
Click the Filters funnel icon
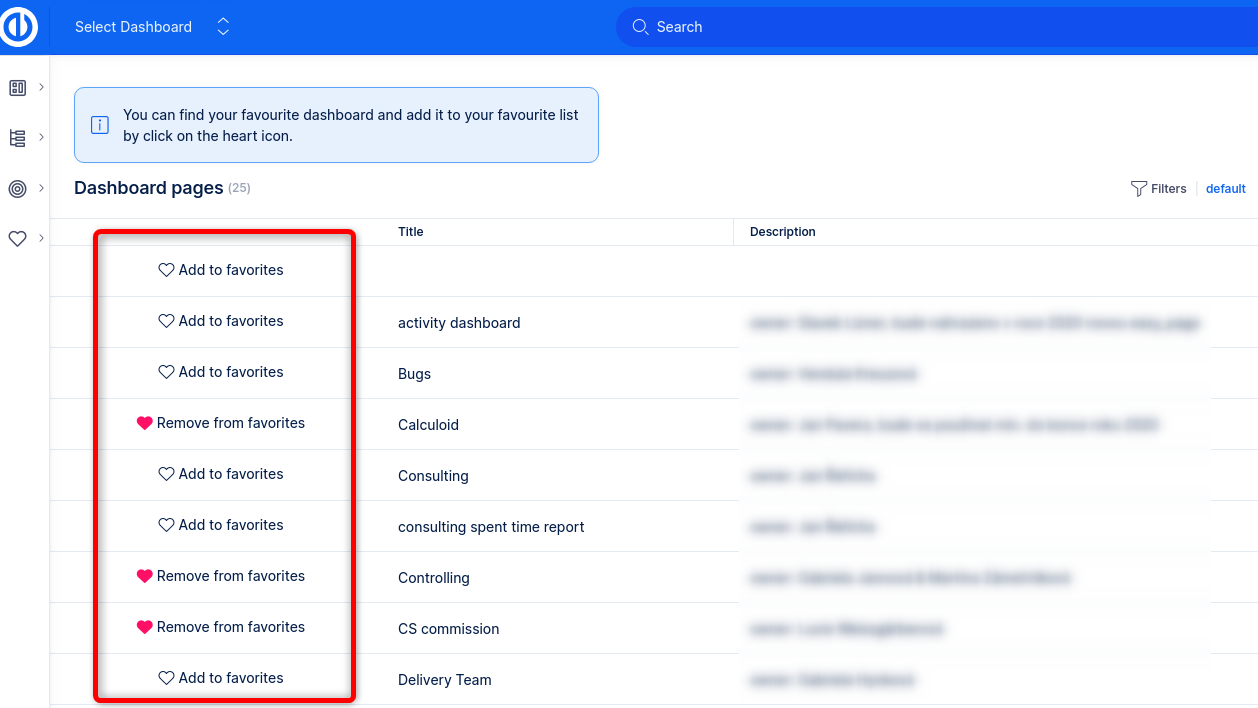(x=1138, y=189)
